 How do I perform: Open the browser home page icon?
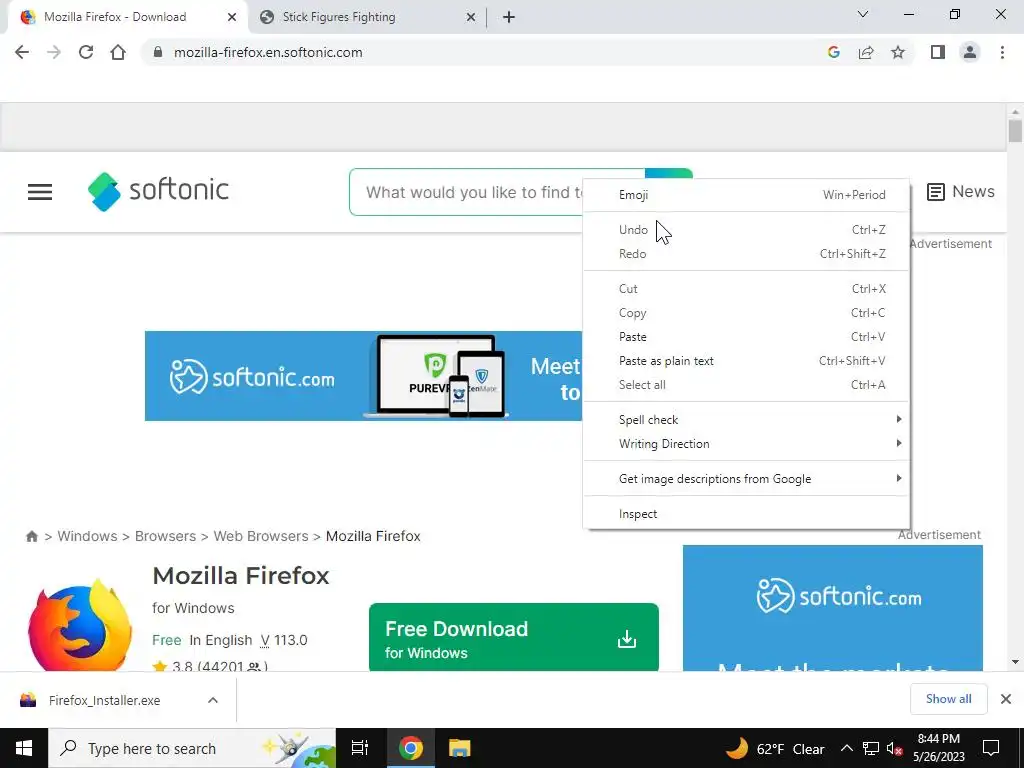[118, 52]
